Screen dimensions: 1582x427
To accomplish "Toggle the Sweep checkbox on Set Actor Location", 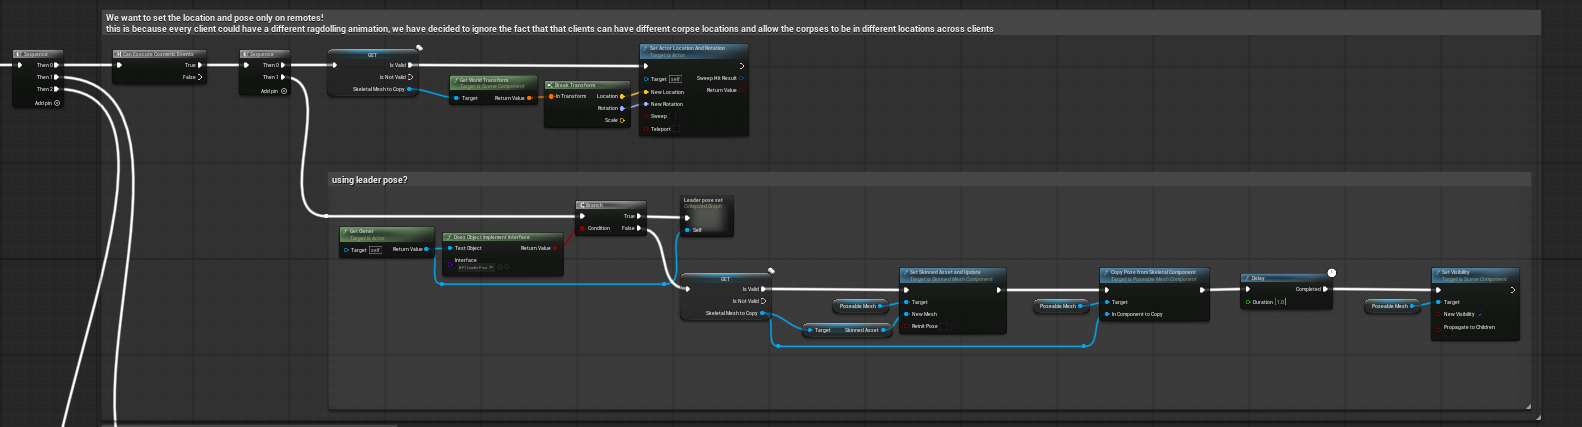I will point(676,116).
